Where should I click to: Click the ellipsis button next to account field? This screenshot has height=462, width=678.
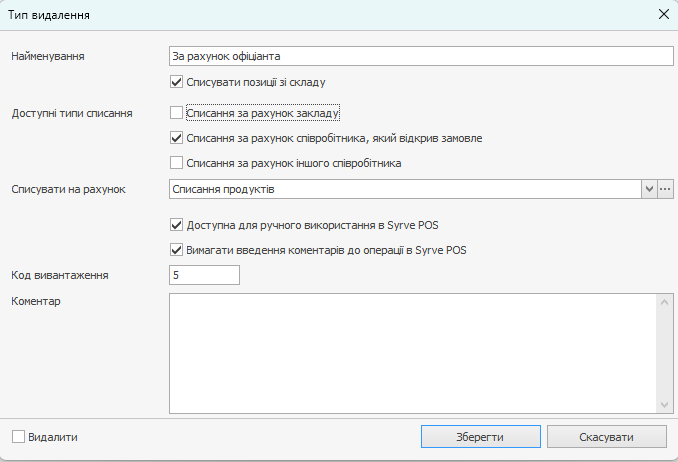point(665,188)
